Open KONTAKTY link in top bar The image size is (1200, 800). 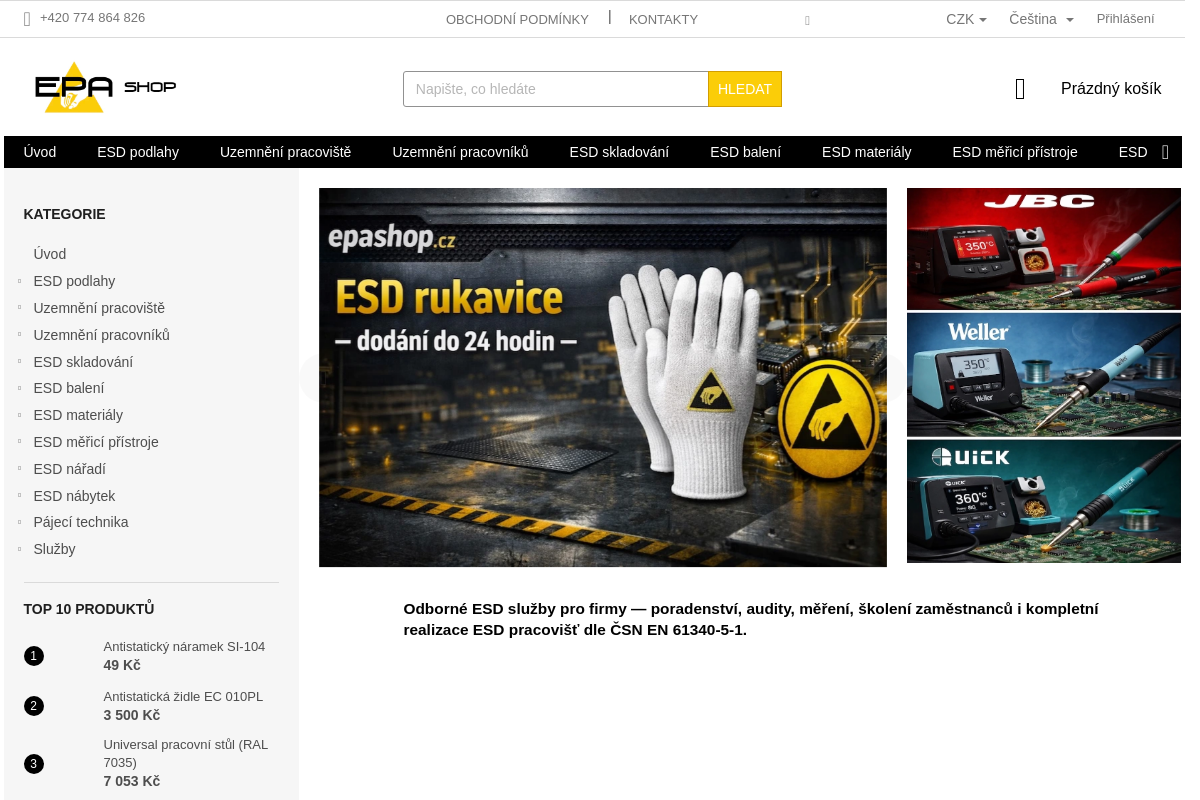pyautogui.click(x=663, y=19)
